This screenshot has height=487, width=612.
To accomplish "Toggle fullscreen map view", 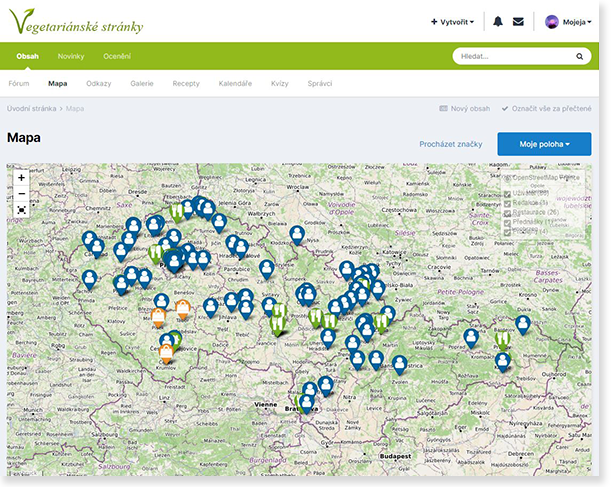I will click(x=21, y=210).
